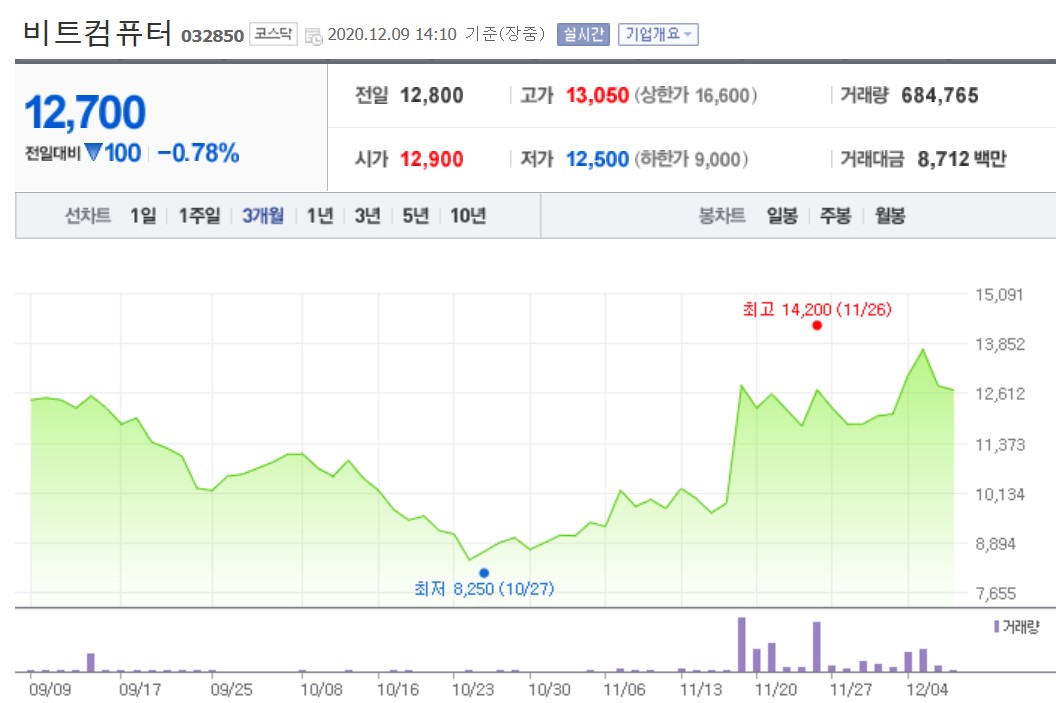Click the current price 12,700
This screenshot has width=1056, height=703.
tap(85, 112)
